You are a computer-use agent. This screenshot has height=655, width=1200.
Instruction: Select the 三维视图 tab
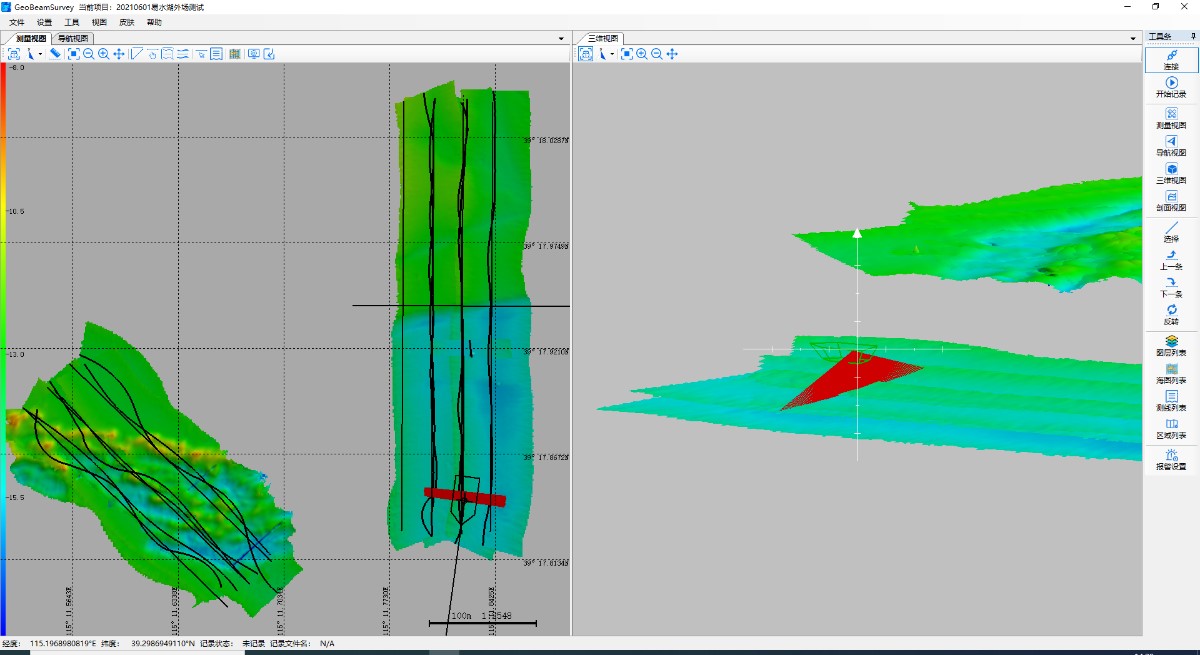[603, 39]
